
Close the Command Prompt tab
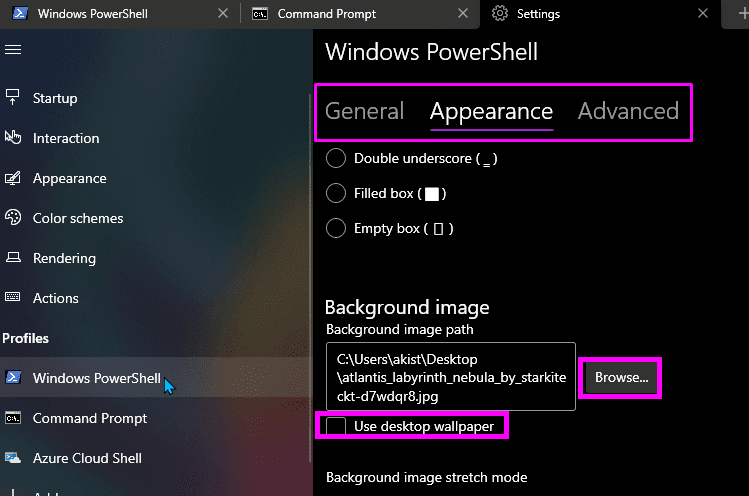pos(463,13)
